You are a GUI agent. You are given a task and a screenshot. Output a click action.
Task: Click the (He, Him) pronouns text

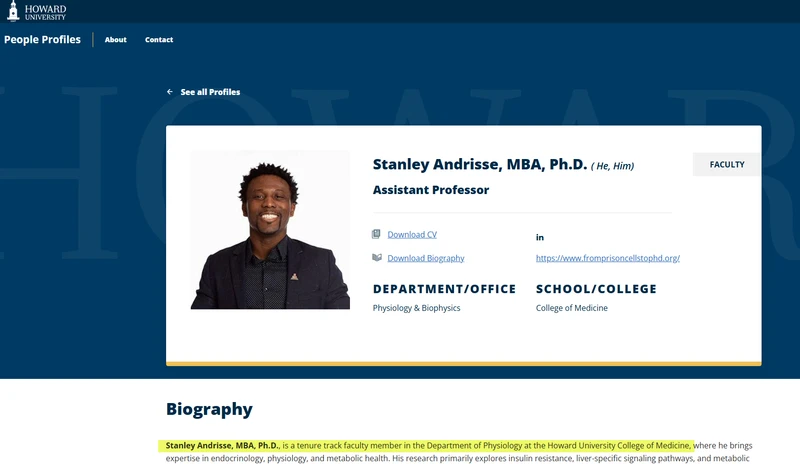point(612,166)
